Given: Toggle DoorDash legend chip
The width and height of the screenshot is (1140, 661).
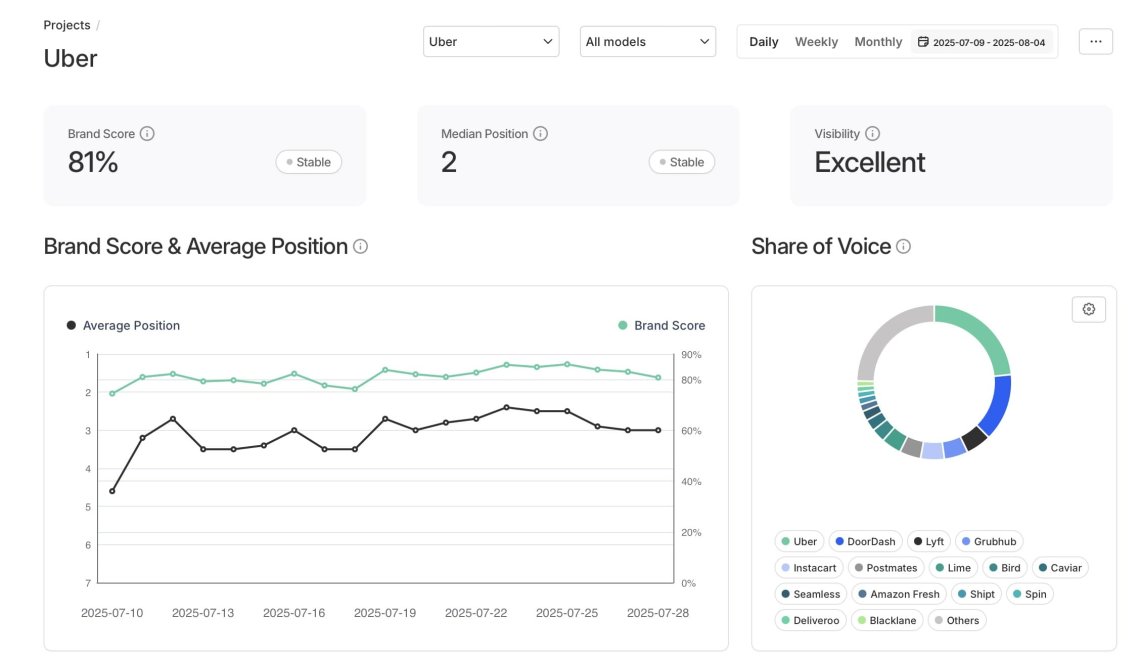Looking at the screenshot, I should click(865, 542).
